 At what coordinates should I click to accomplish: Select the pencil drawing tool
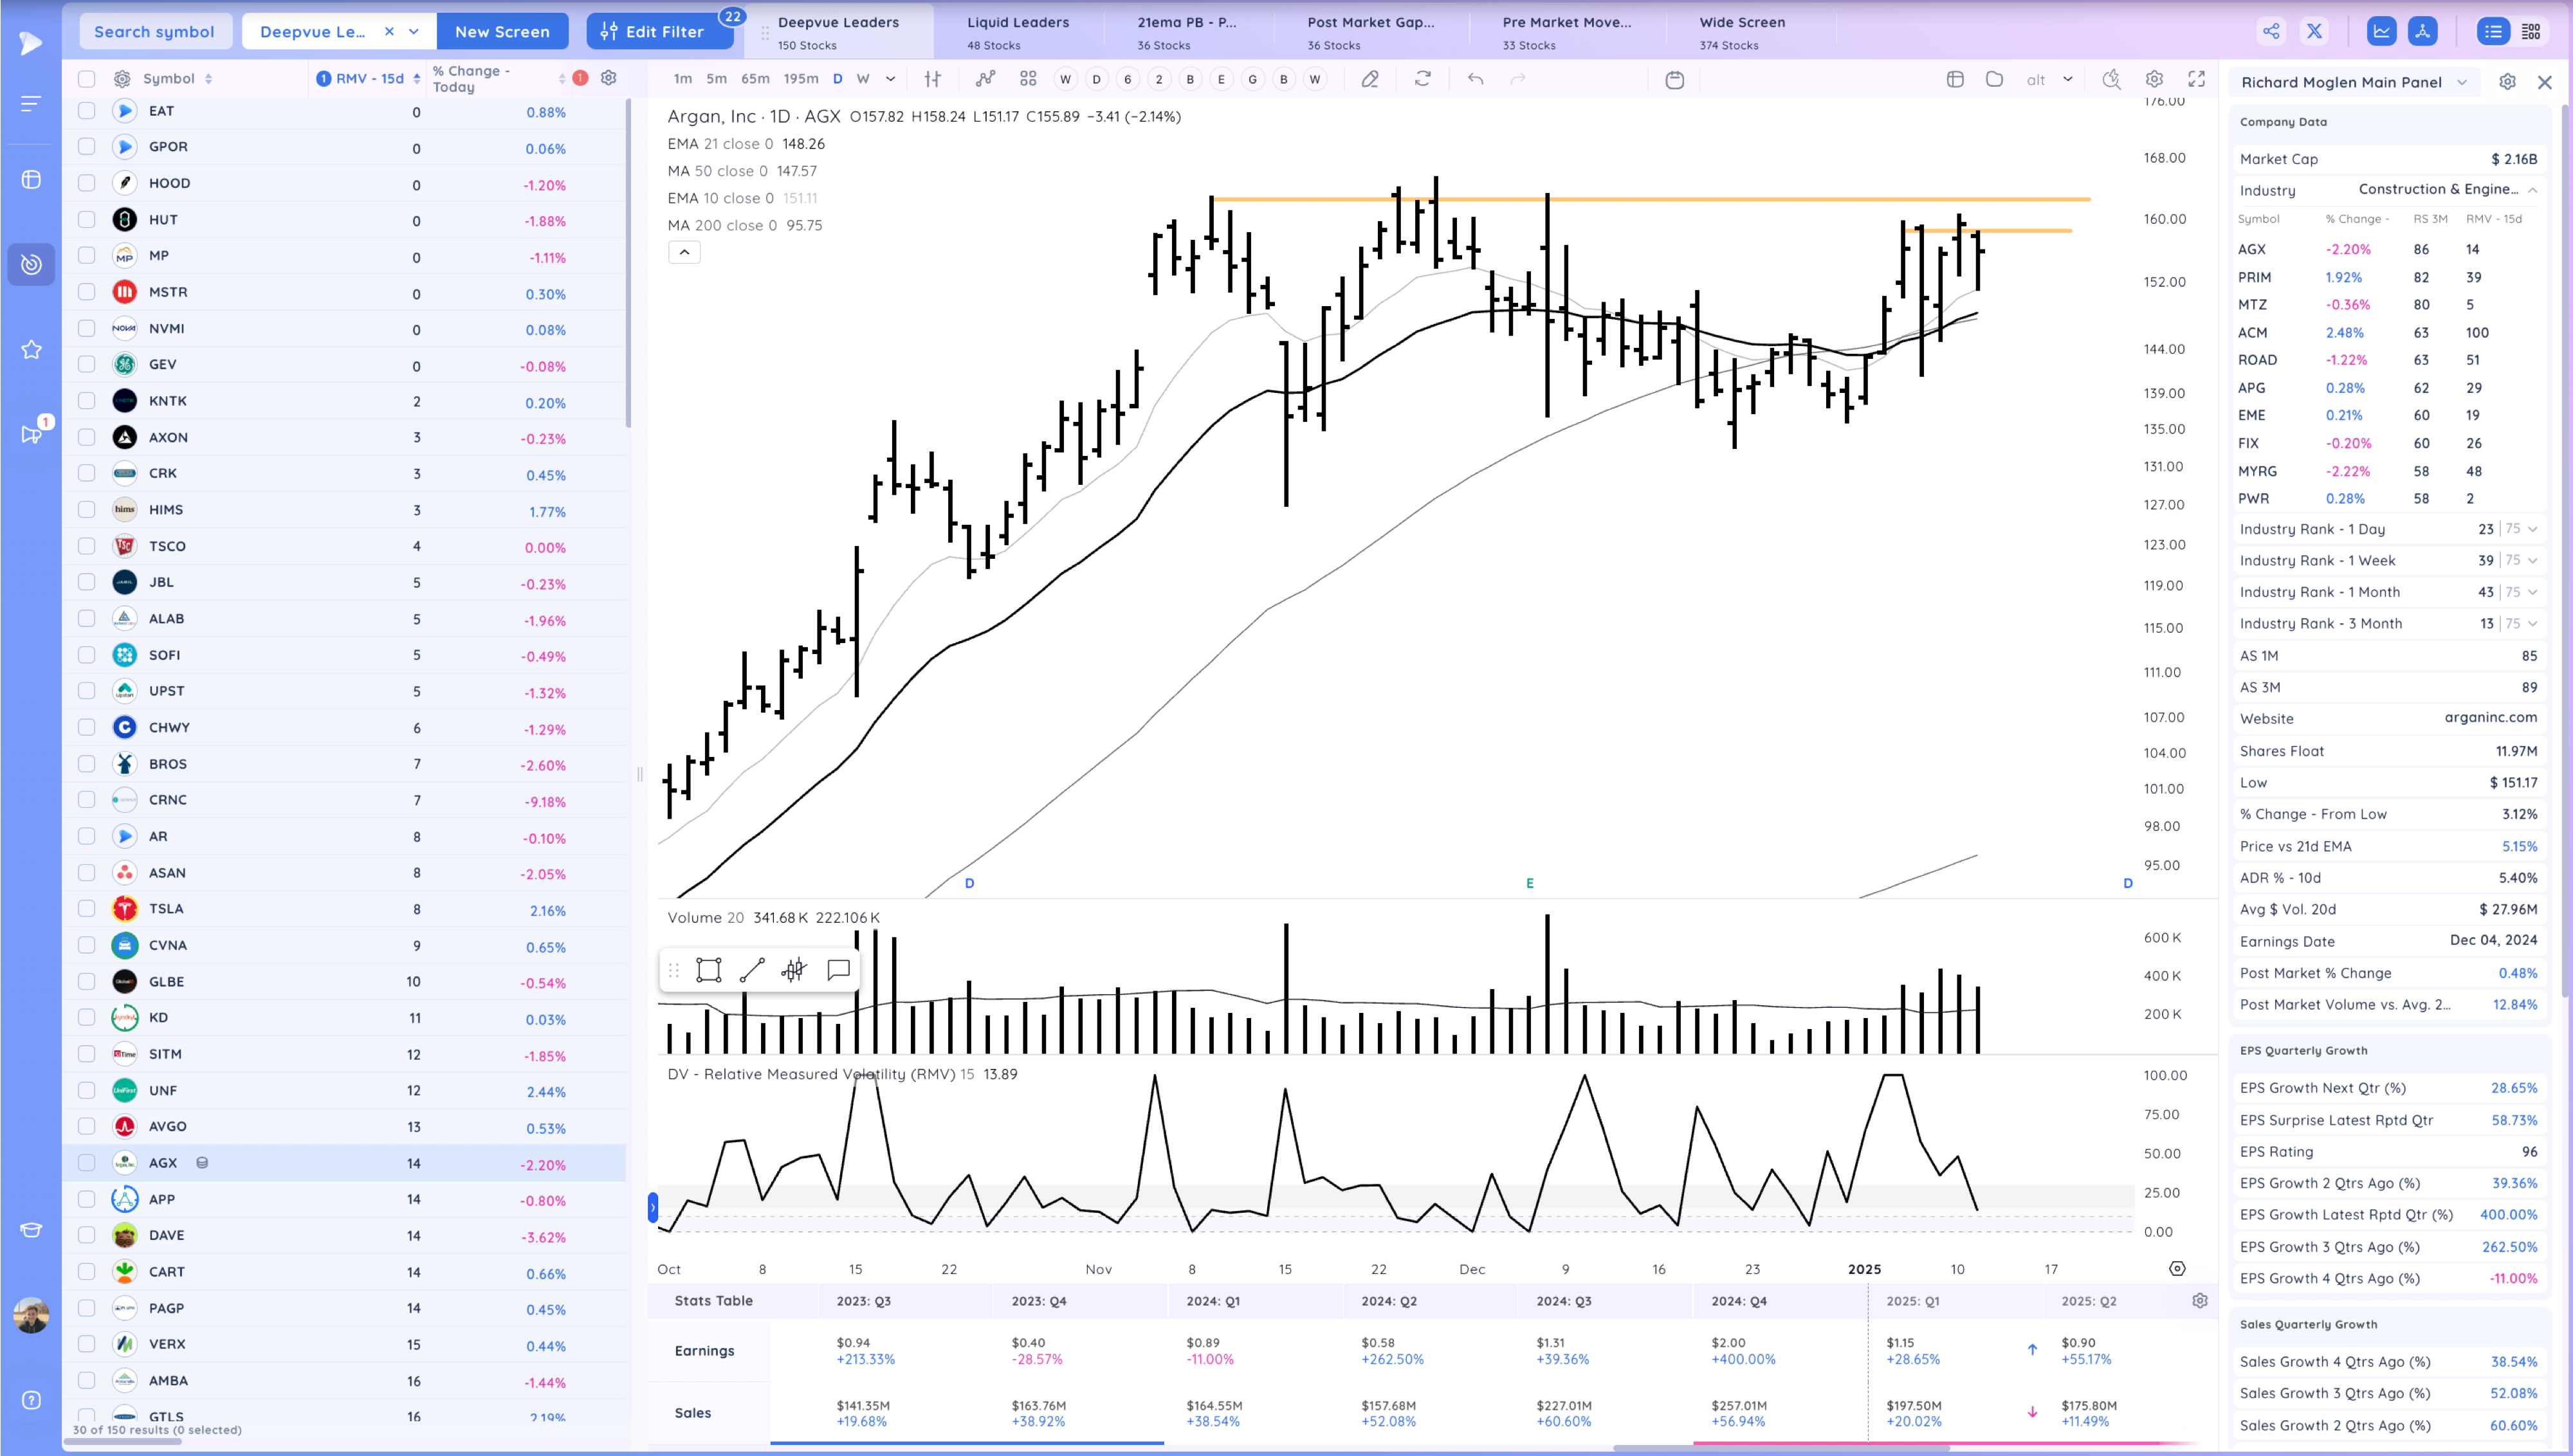tap(1370, 79)
